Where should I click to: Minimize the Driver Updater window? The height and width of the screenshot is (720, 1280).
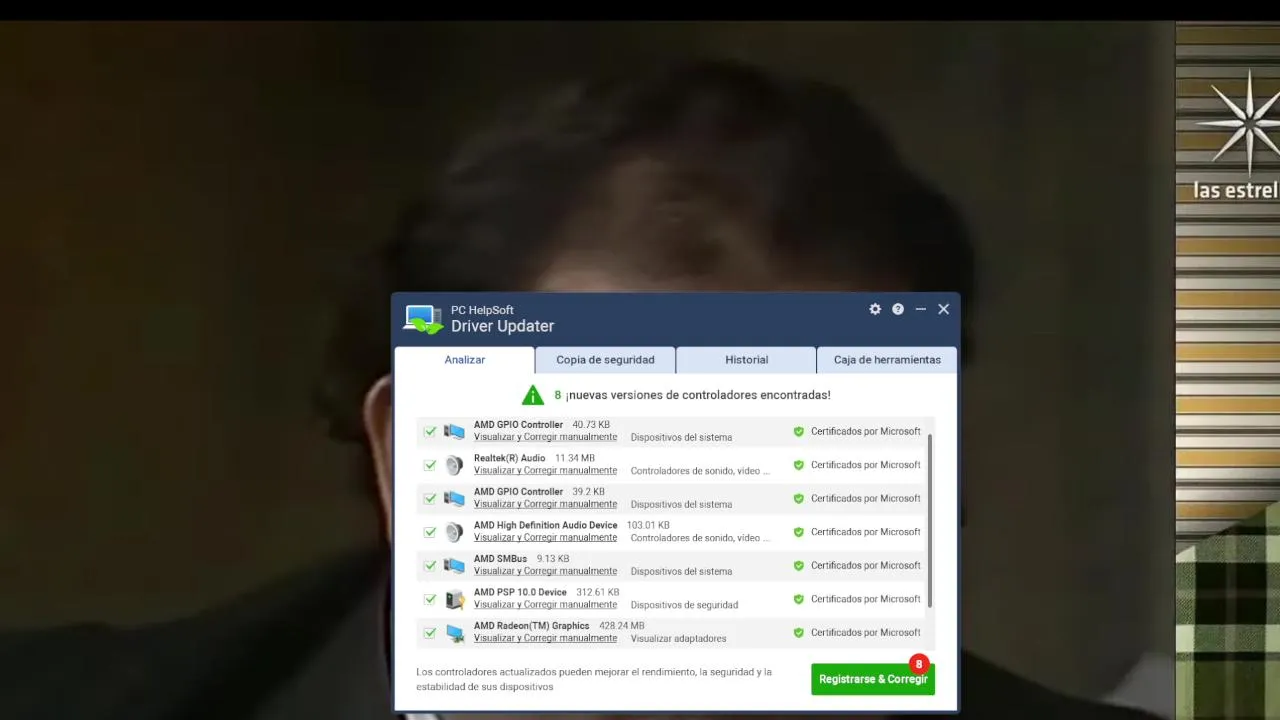pos(921,309)
